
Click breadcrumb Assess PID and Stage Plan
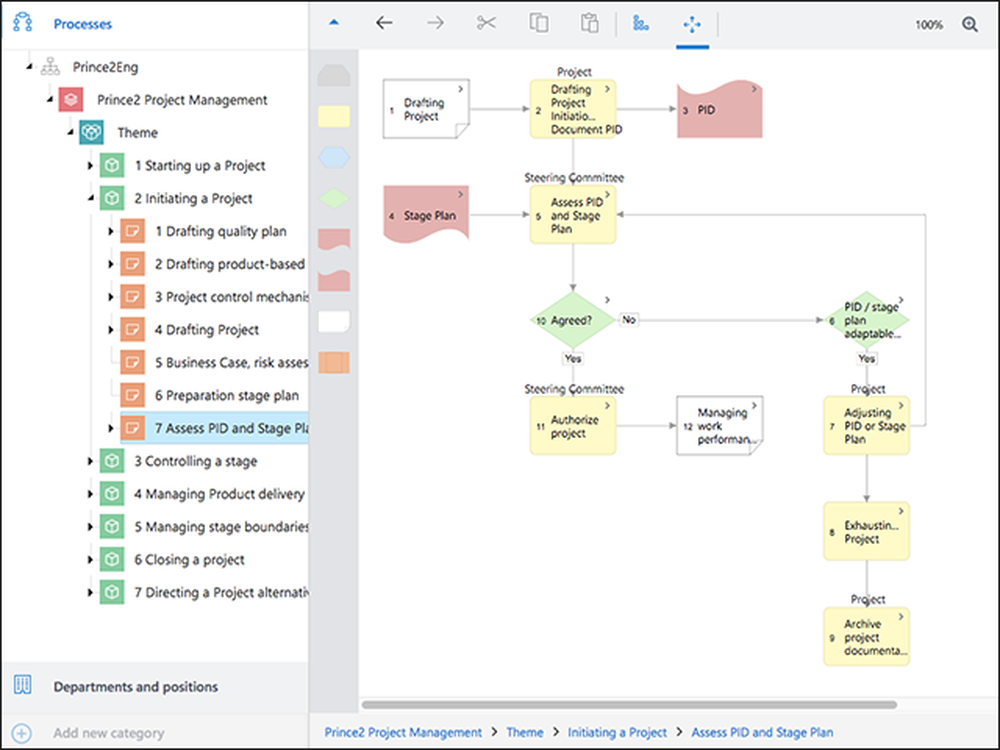click(x=762, y=732)
